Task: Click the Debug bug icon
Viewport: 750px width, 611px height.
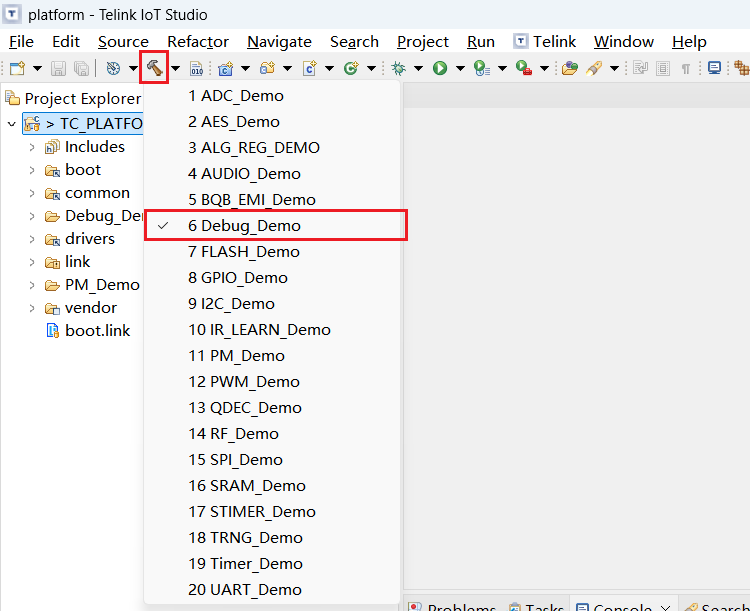Action: (398, 68)
